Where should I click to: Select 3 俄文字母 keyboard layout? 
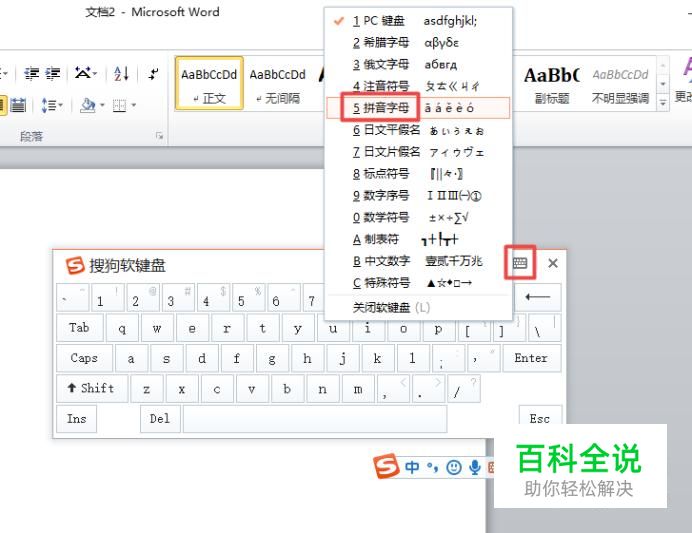tap(418, 64)
